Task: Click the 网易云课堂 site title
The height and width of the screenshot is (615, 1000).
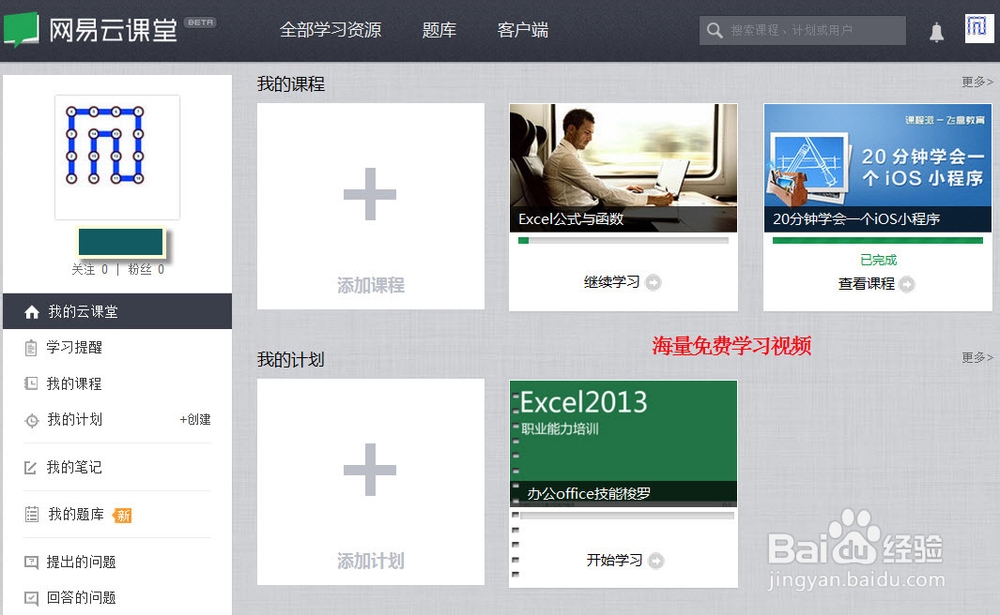Action: [113, 30]
